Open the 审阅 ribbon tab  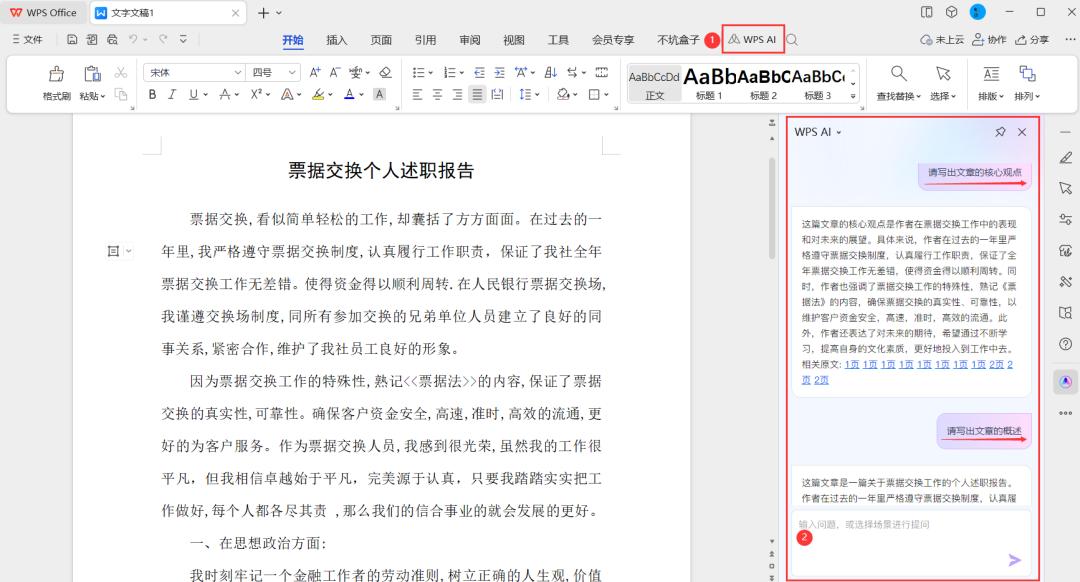click(470, 40)
